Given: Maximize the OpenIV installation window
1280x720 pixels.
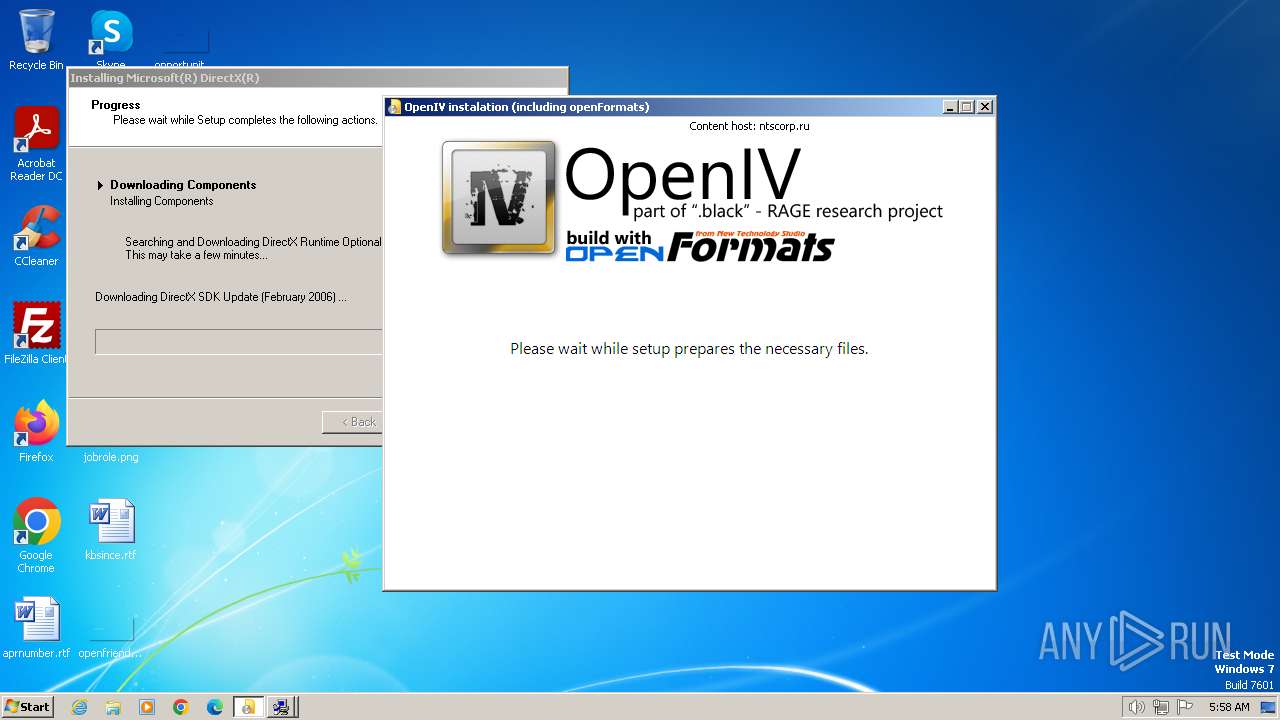Looking at the screenshot, I should (967, 107).
